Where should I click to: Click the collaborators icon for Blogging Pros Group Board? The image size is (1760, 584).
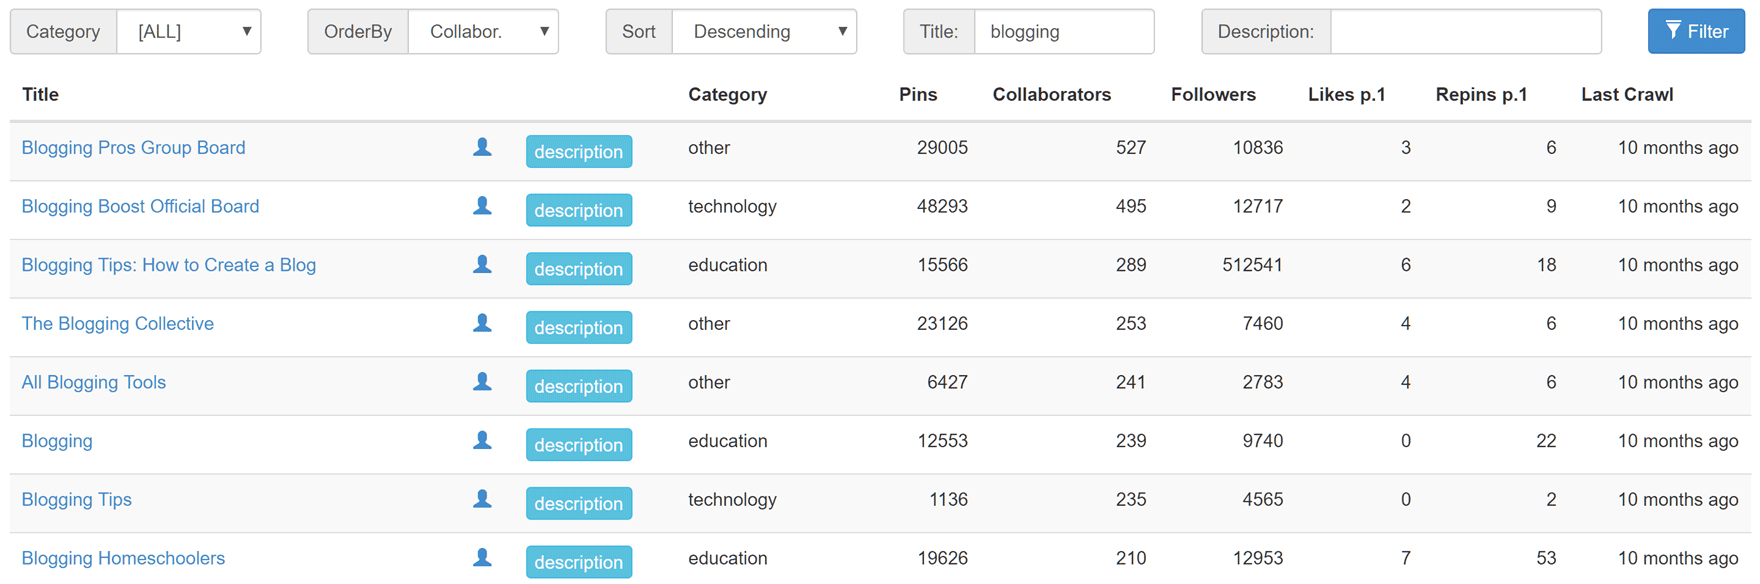[x=482, y=147]
